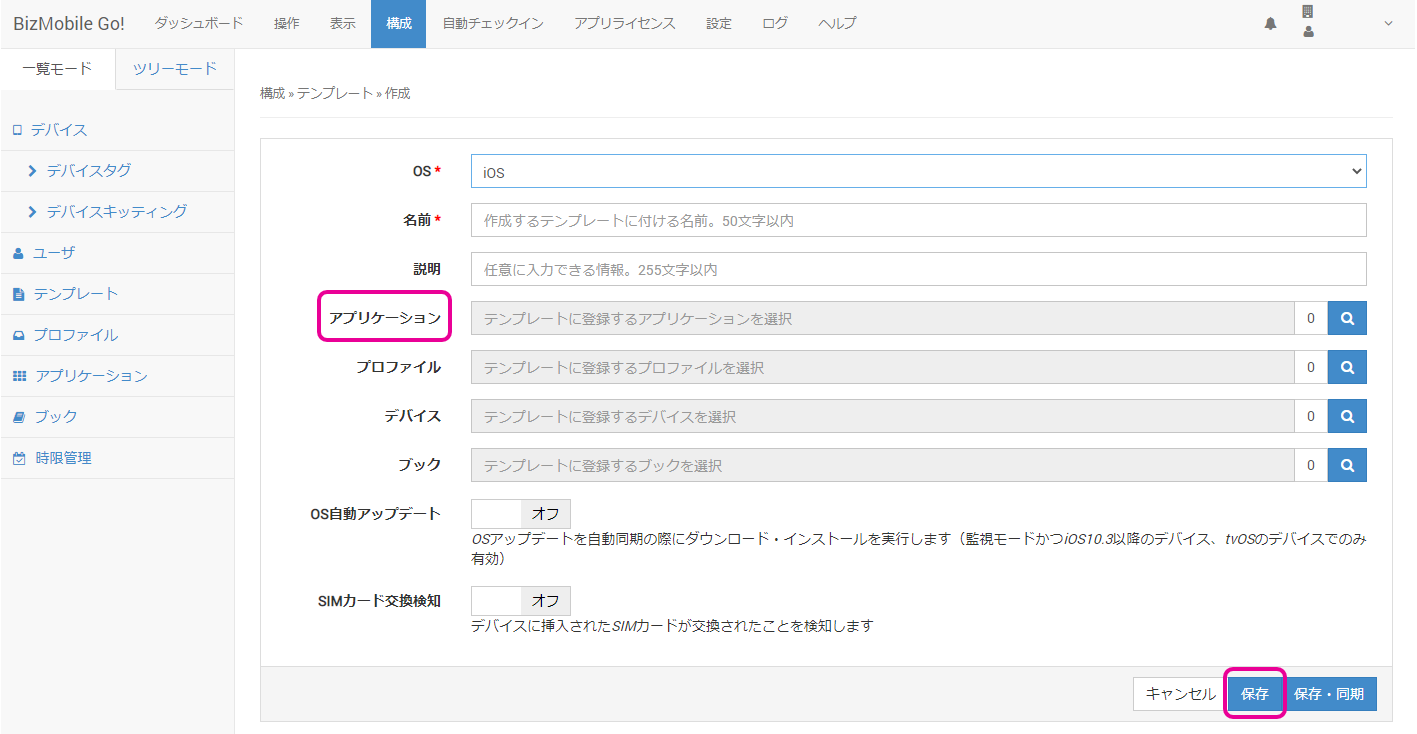The height and width of the screenshot is (734, 1417).
Task: Open ユーザ in the sidebar
Action: pyautogui.click(x=54, y=253)
